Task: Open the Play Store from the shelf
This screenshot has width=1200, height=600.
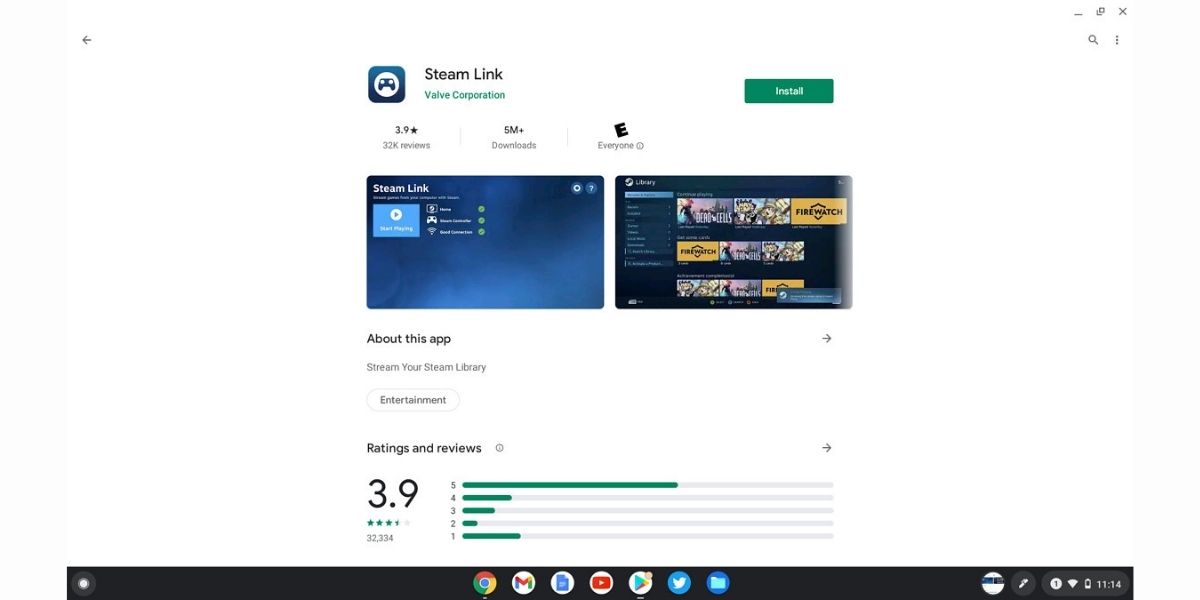Action: pos(640,582)
